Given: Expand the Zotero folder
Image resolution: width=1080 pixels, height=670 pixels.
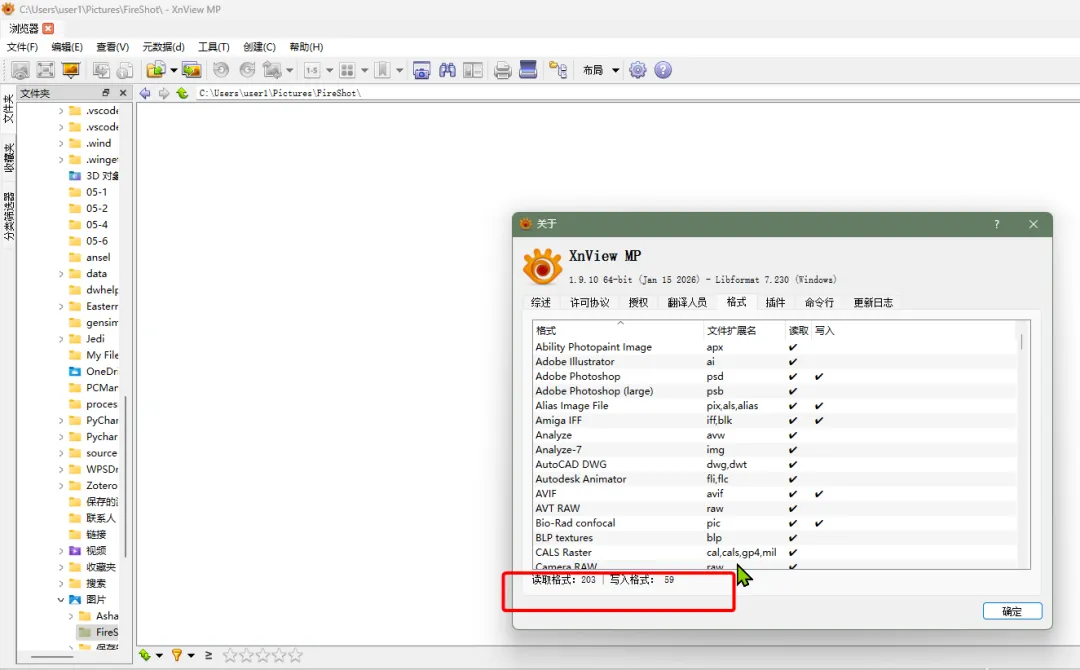Looking at the screenshot, I should point(61,486).
